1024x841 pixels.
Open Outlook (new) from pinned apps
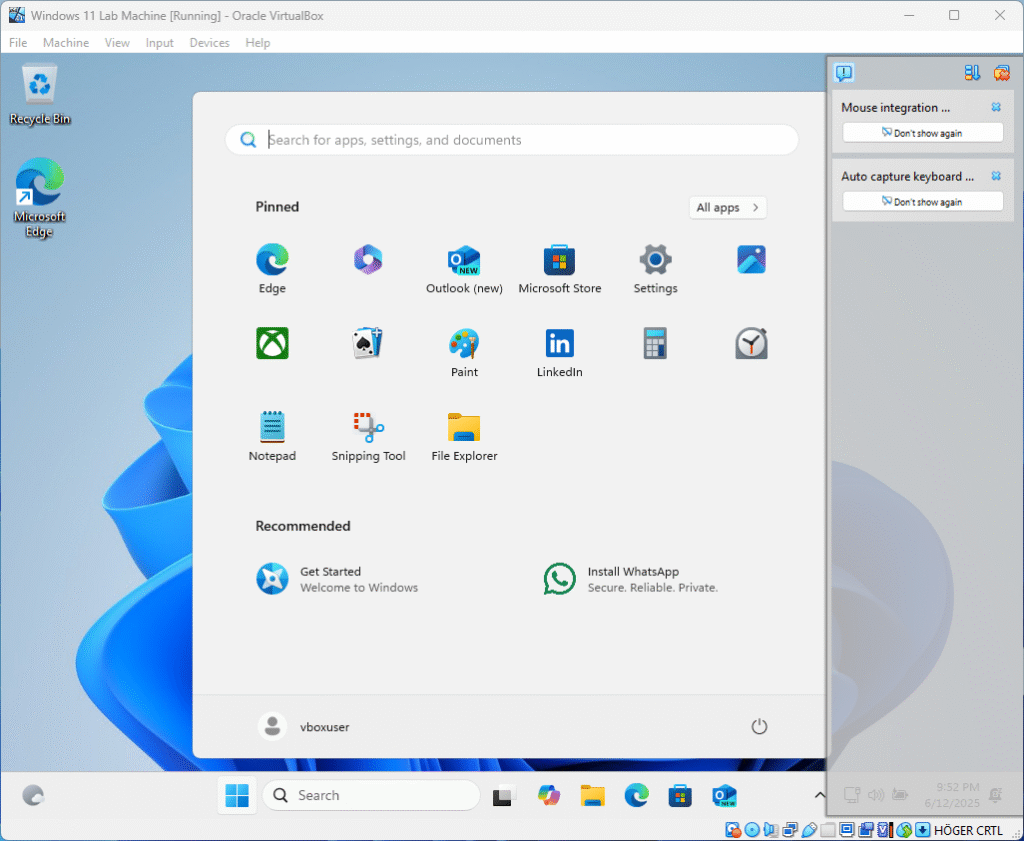464,268
